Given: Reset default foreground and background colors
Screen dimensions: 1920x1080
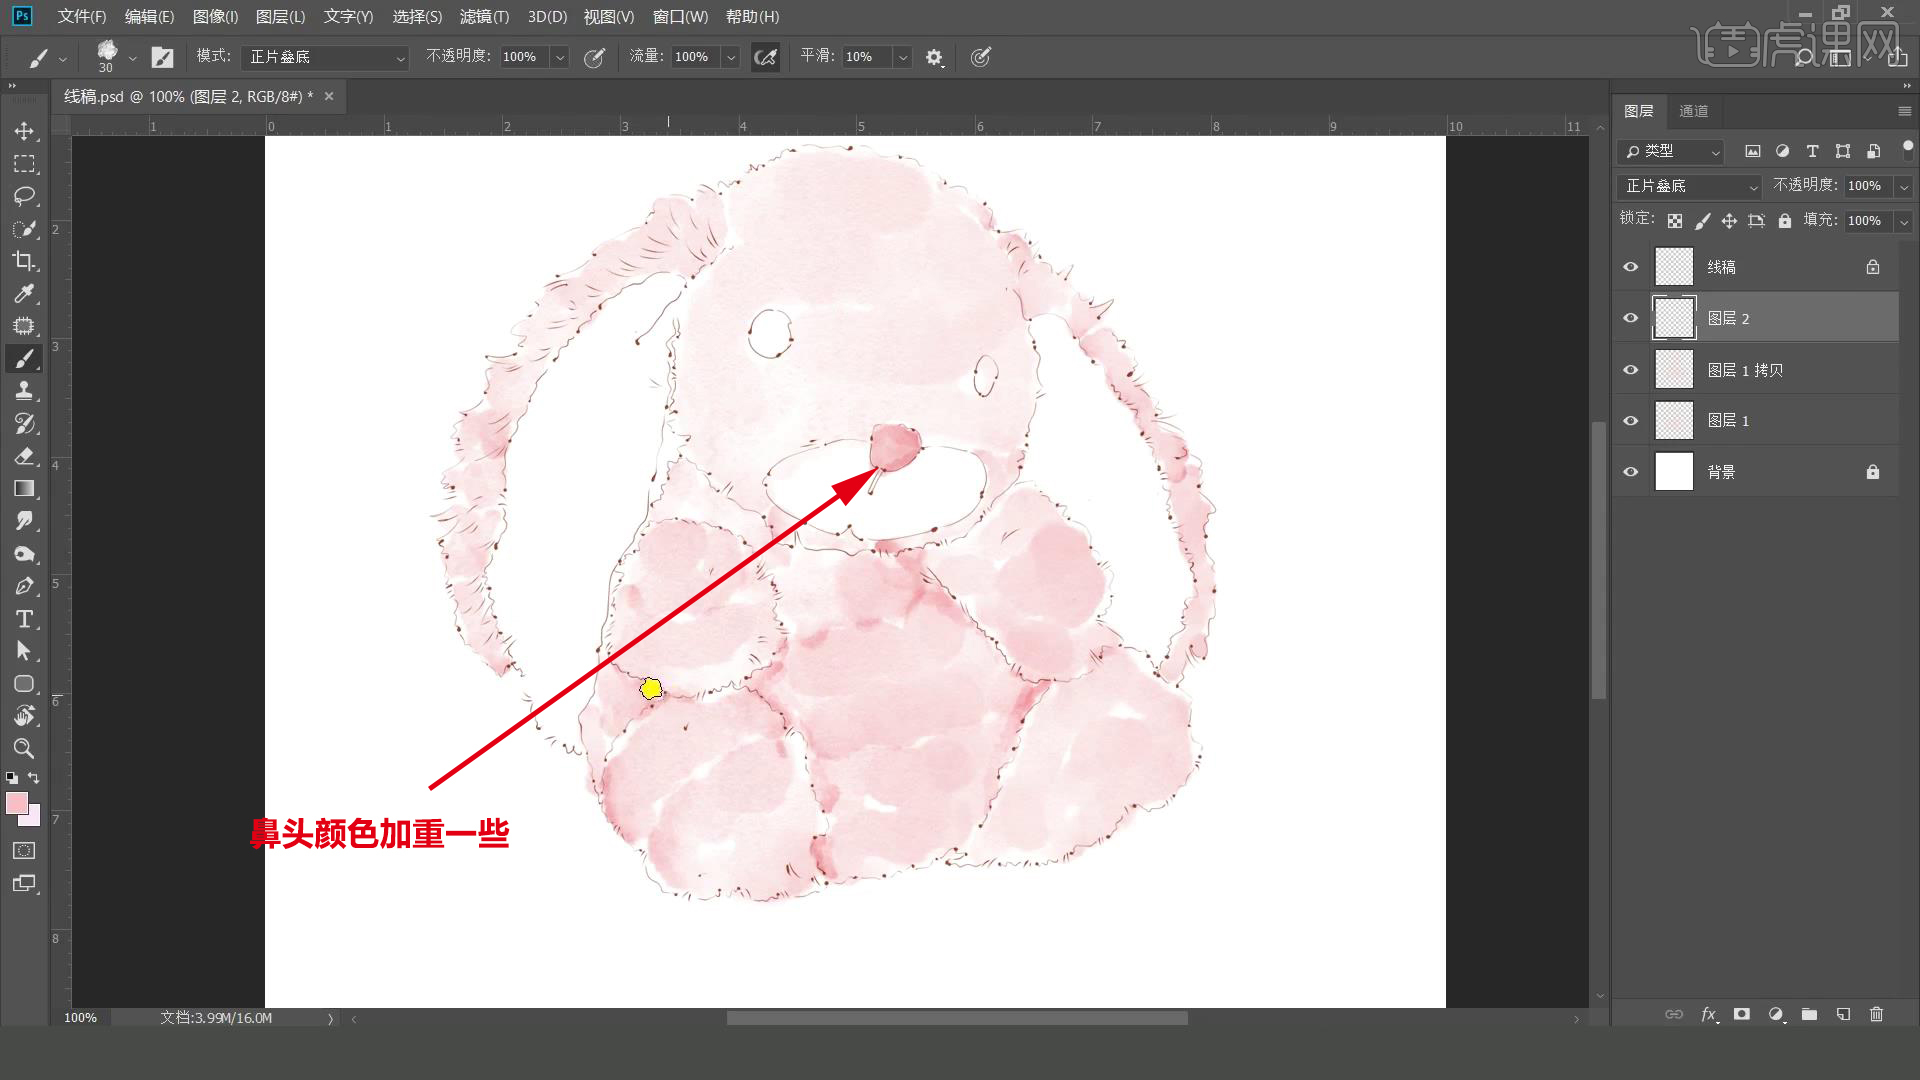Looking at the screenshot, I should coord(11,777).
